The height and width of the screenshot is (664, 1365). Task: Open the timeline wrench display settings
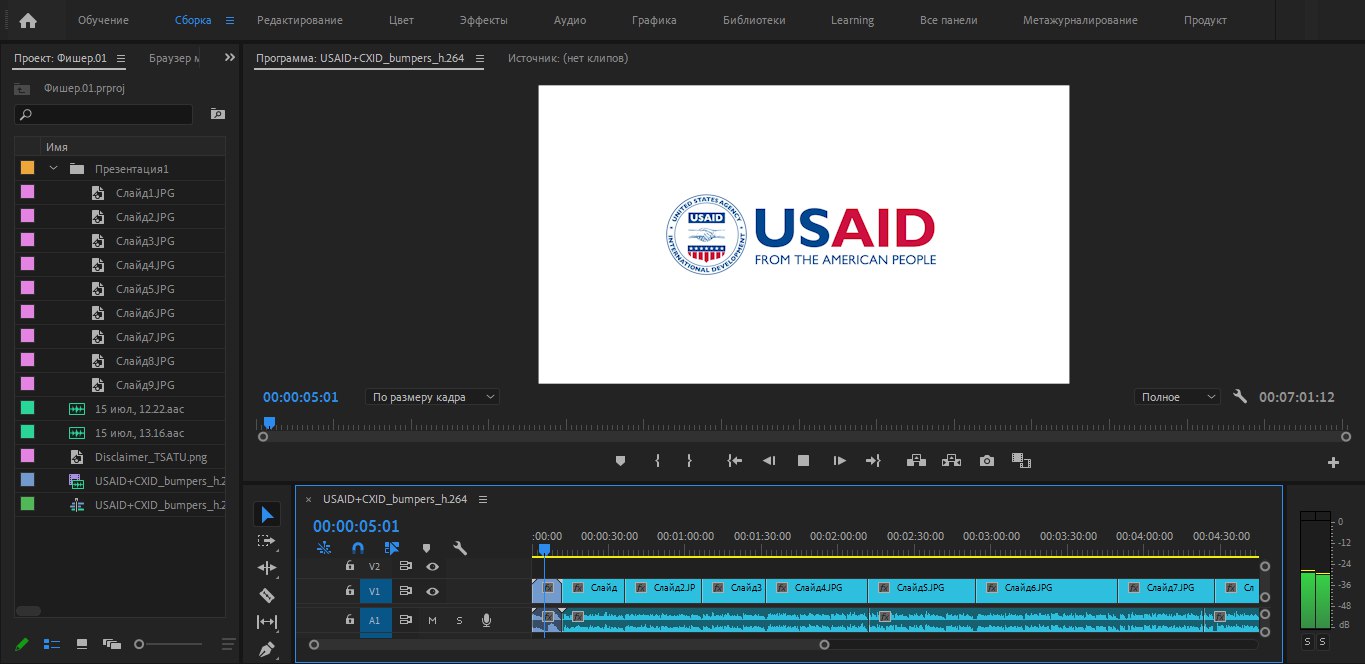[460, 548]
